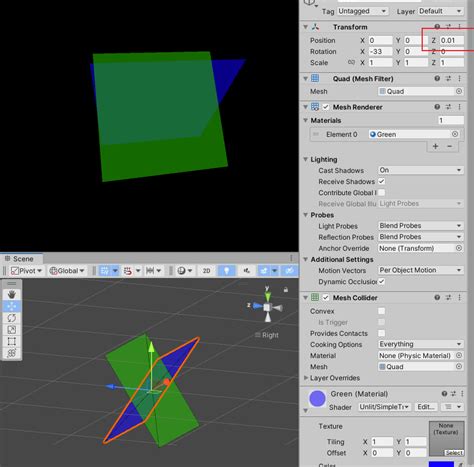
Task: Click the draw mode shading icon
Action: (181, 271)
